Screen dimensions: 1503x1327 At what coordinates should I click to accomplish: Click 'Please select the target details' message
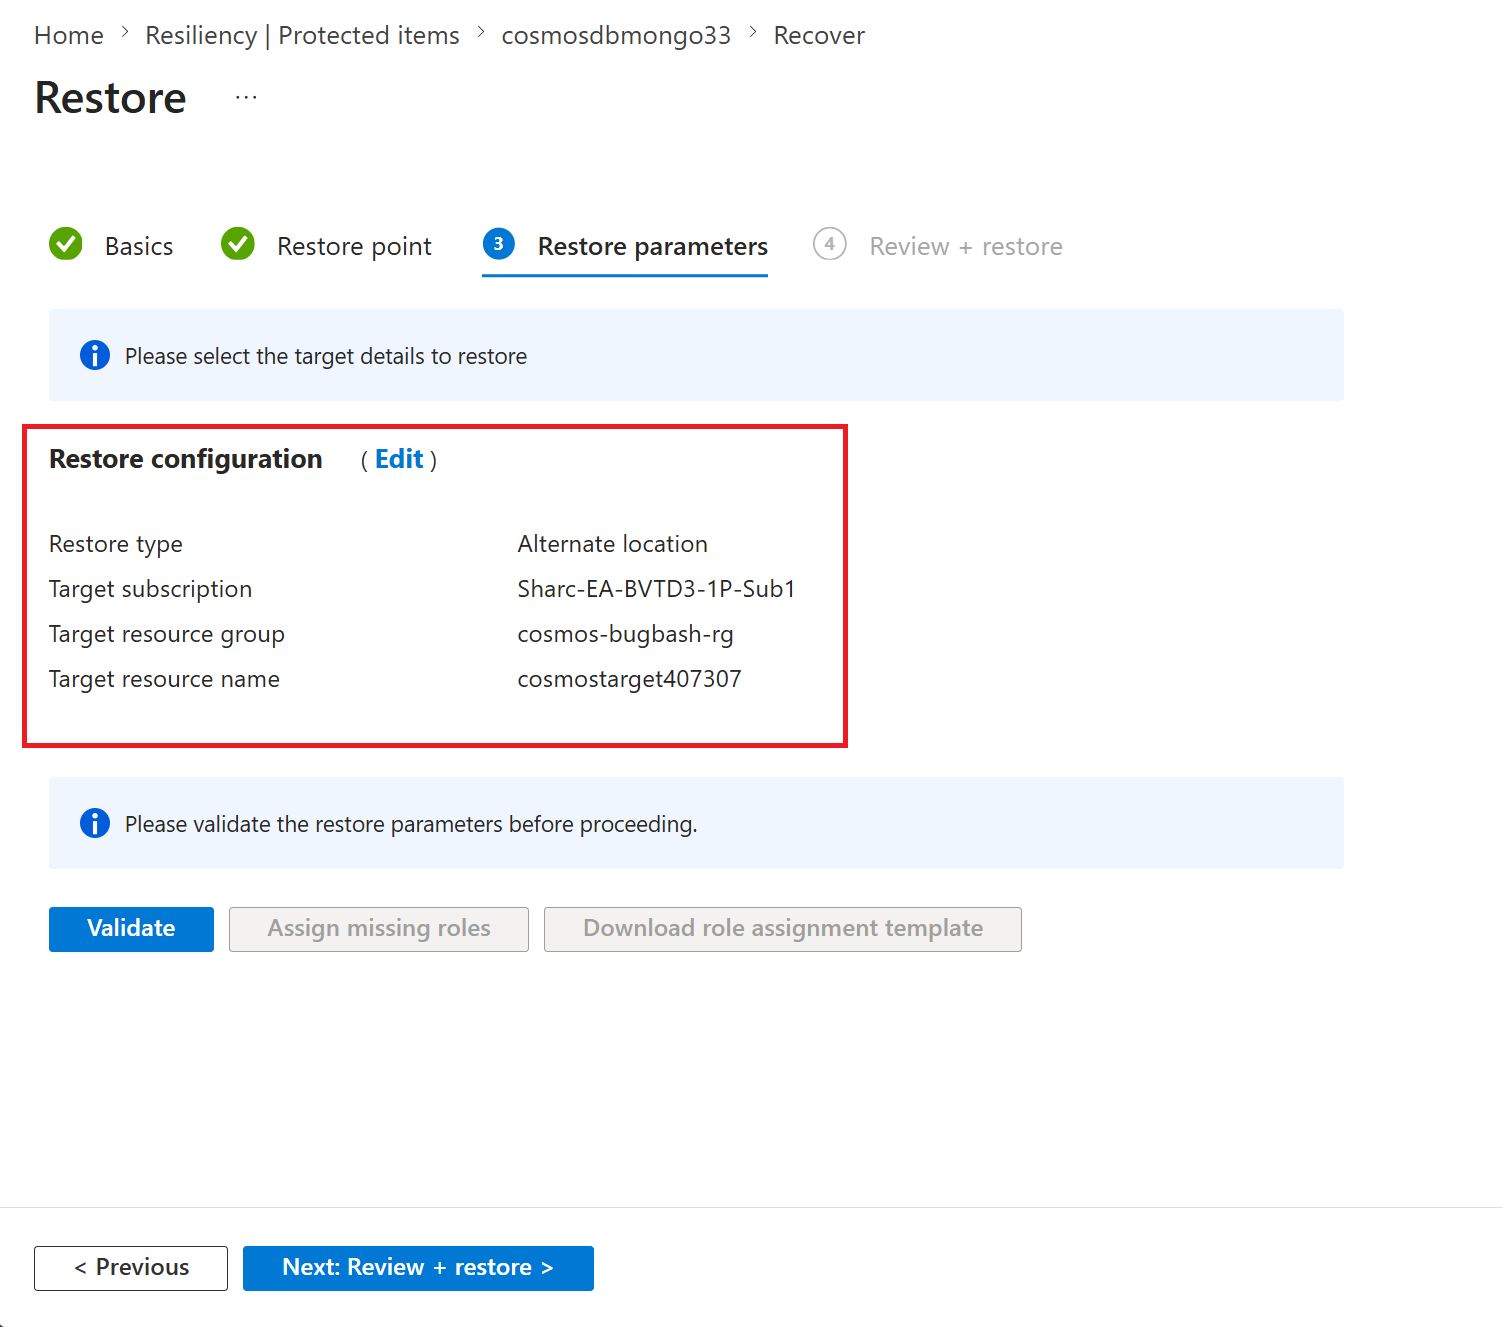(326, 356)
